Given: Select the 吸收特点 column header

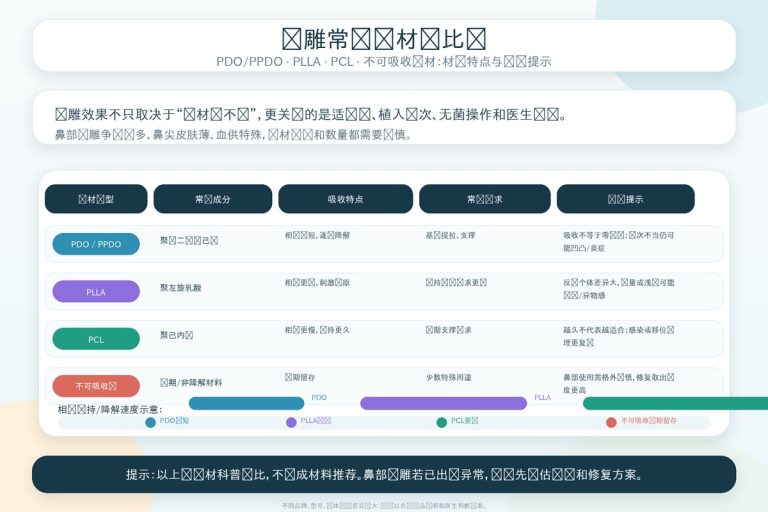Looking at the screenshot, I should [345, 199].
